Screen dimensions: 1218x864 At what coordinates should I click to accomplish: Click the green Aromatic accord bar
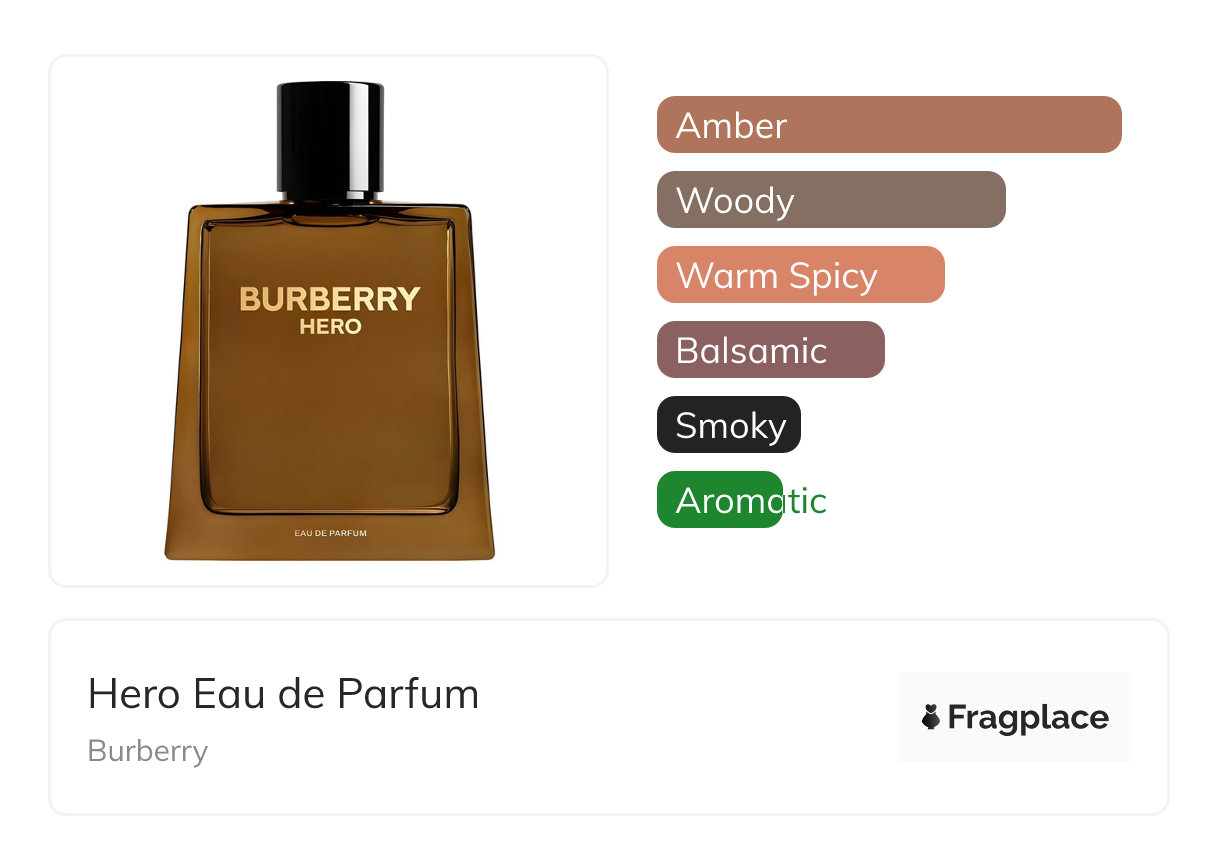click(x=719, y=500)
